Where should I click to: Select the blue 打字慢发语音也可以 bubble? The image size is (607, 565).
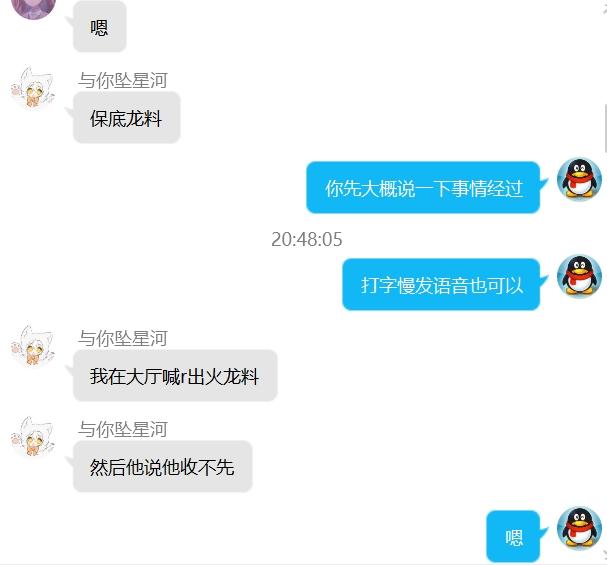[441, 284]
